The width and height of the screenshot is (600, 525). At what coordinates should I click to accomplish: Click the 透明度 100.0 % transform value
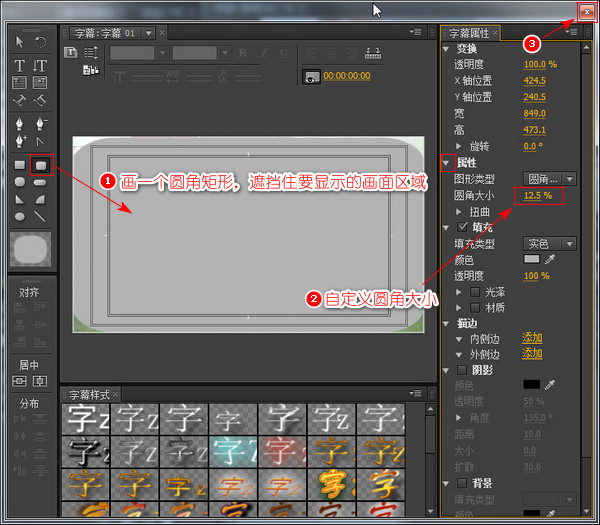[x=540, y=64]
